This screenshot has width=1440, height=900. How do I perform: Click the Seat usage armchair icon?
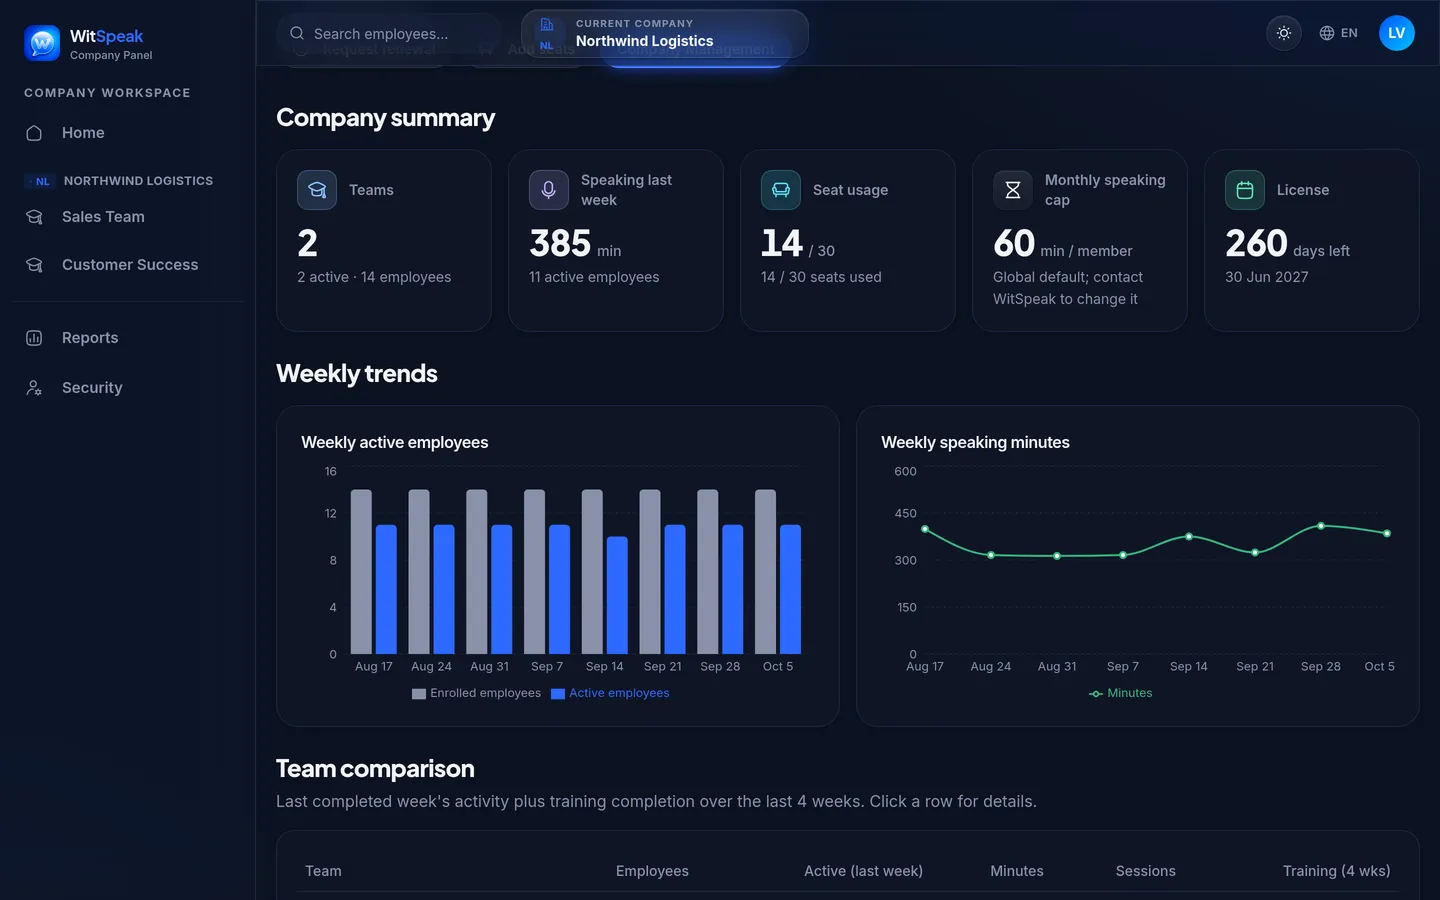[x=781, y=190]
